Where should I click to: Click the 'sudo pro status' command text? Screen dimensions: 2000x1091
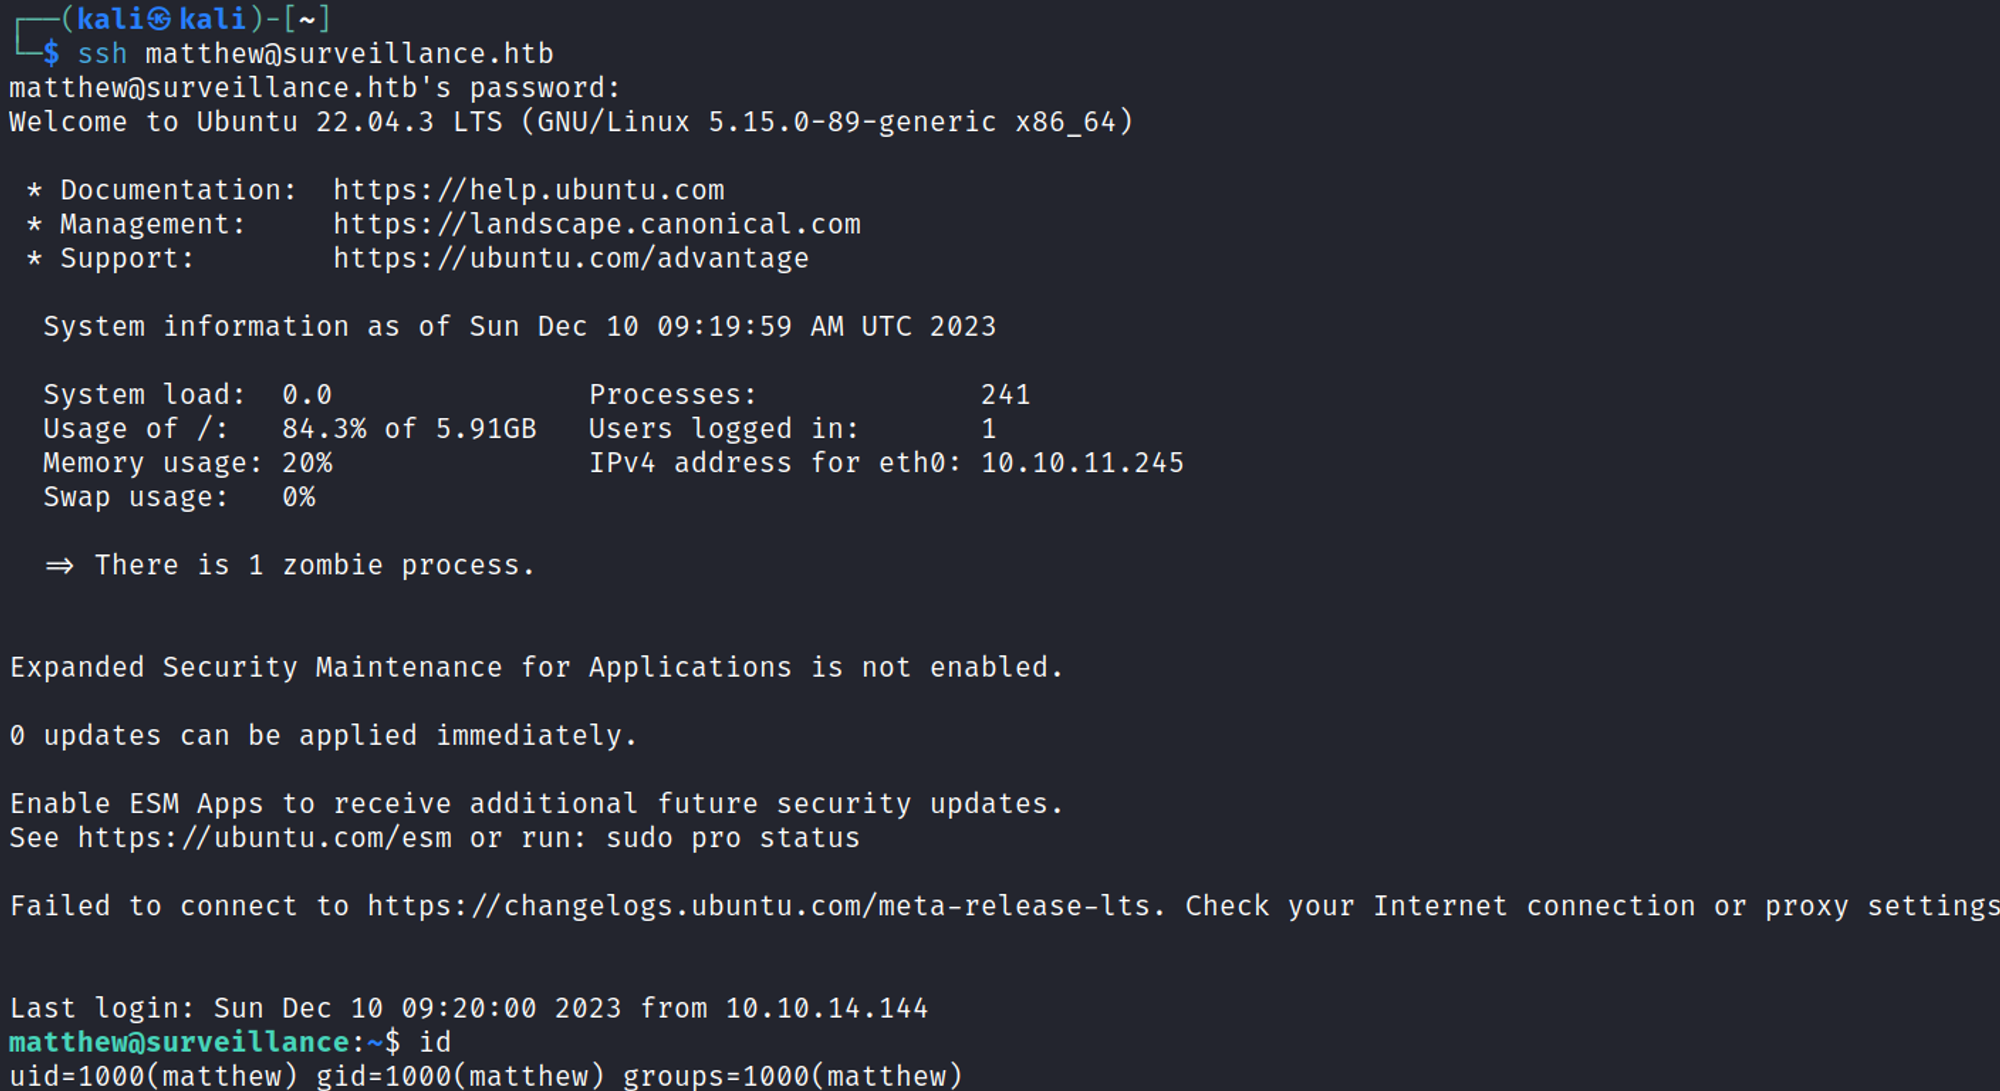(732, 838)
